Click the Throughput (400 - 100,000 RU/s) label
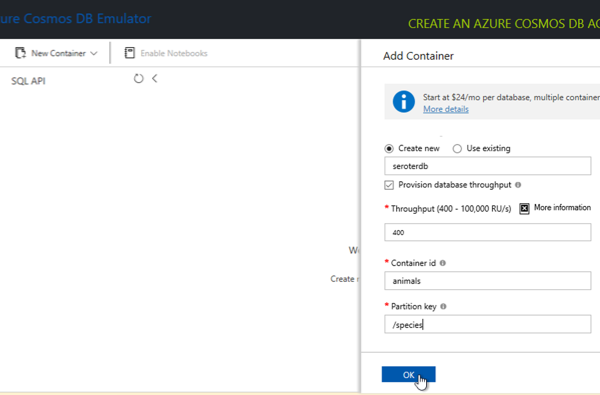This screenshot has height=395, width=600. [451, 209]
